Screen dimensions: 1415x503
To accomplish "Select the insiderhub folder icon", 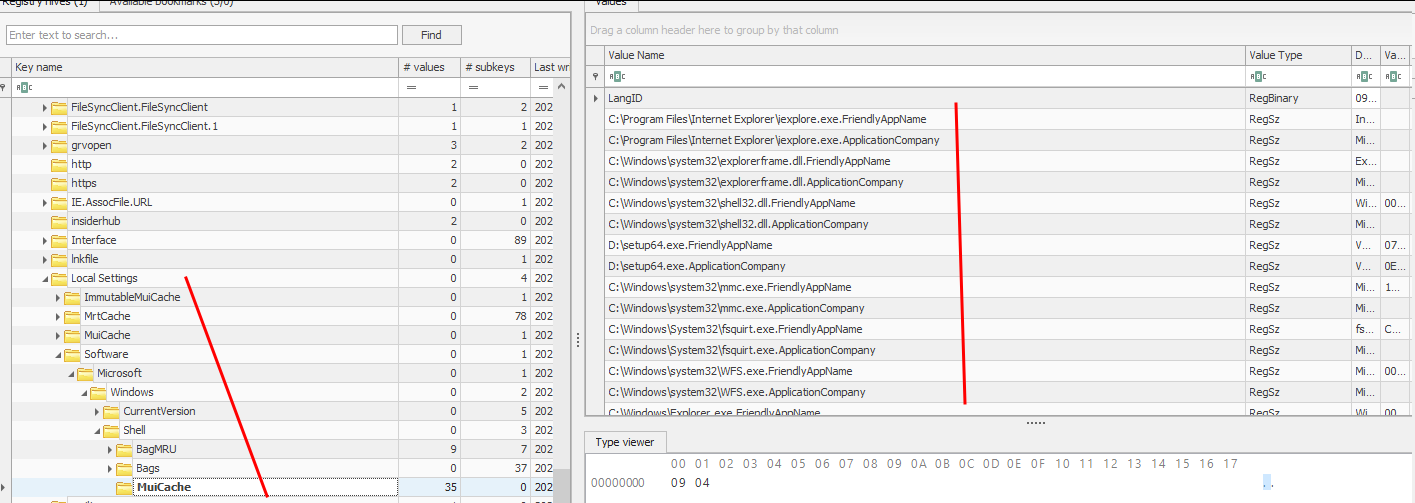I will [x=59, y=221].
